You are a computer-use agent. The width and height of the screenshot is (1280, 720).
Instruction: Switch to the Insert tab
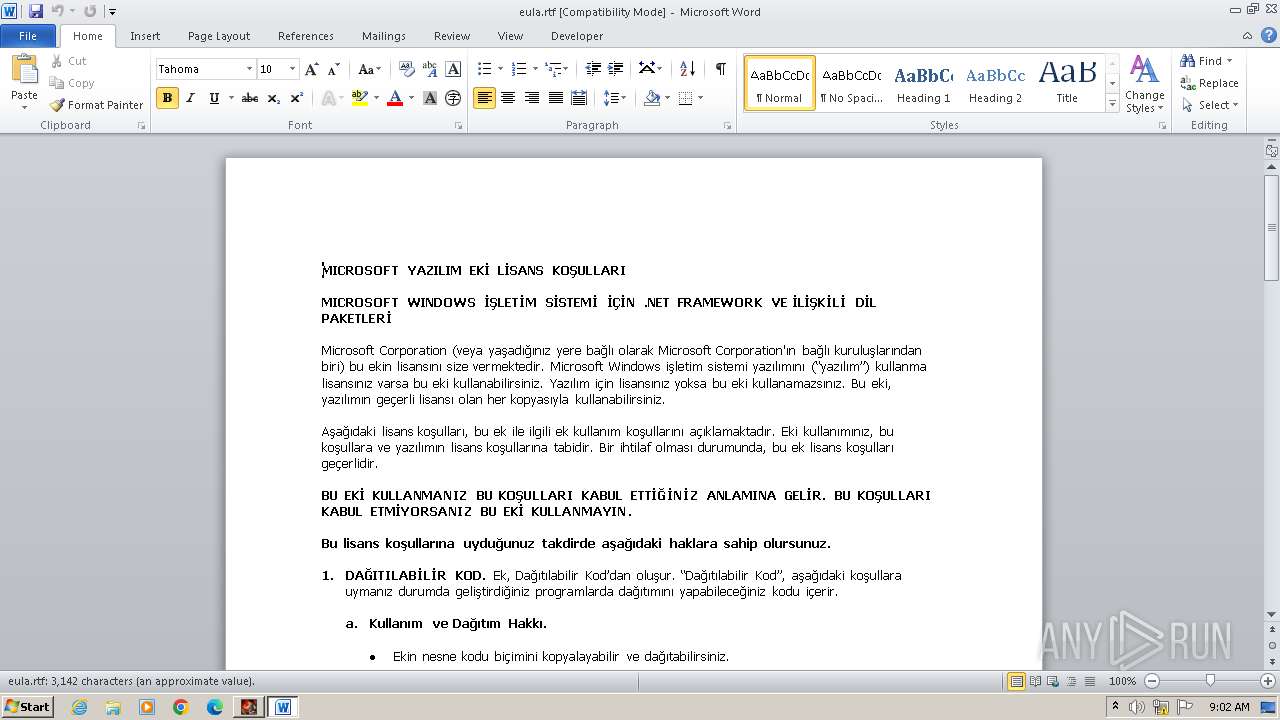(145, 36)
